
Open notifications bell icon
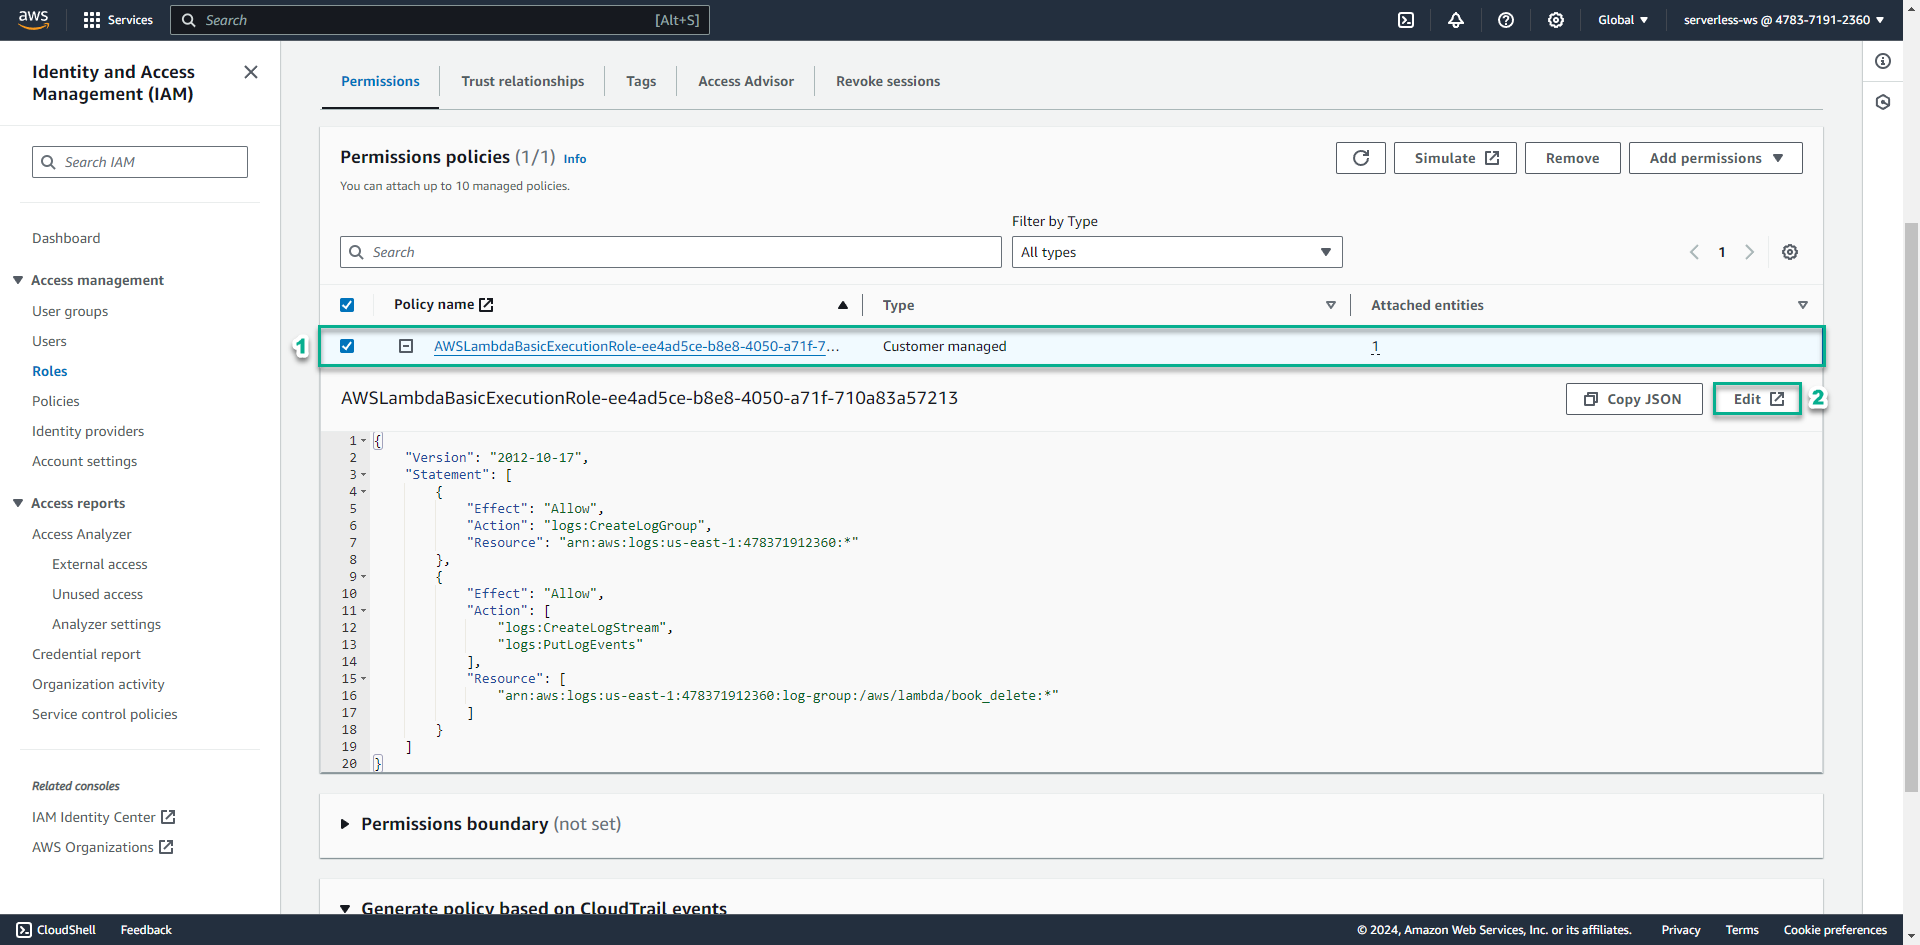pyautogui.click(x=1456, y=20)
